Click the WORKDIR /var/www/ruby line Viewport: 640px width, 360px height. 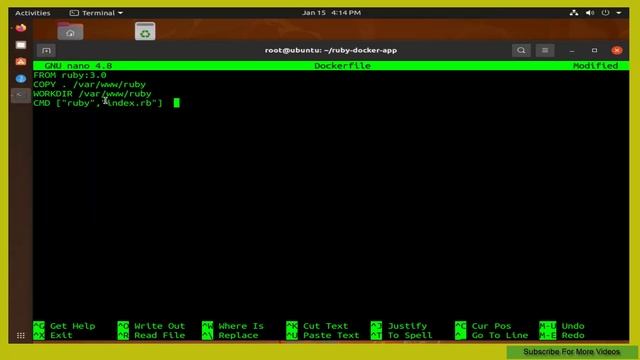click(92, 94)
